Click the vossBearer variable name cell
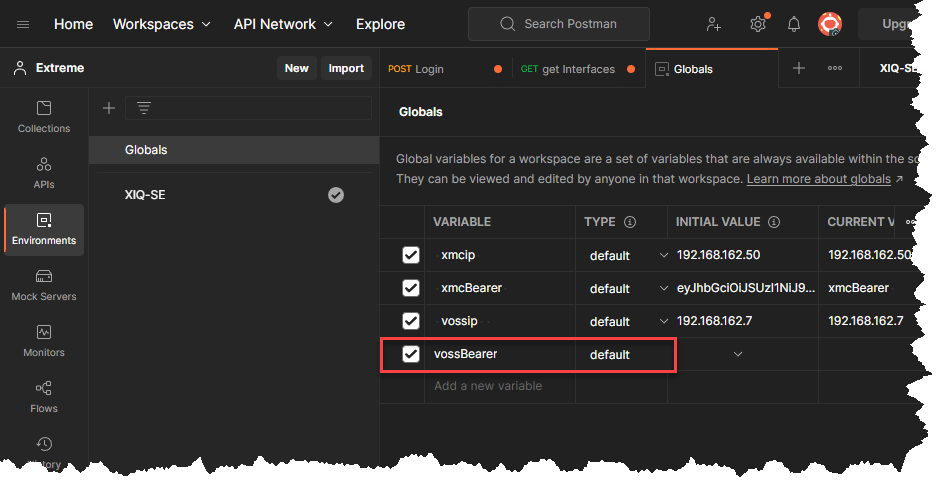937x485 pixels. [500, 354]
